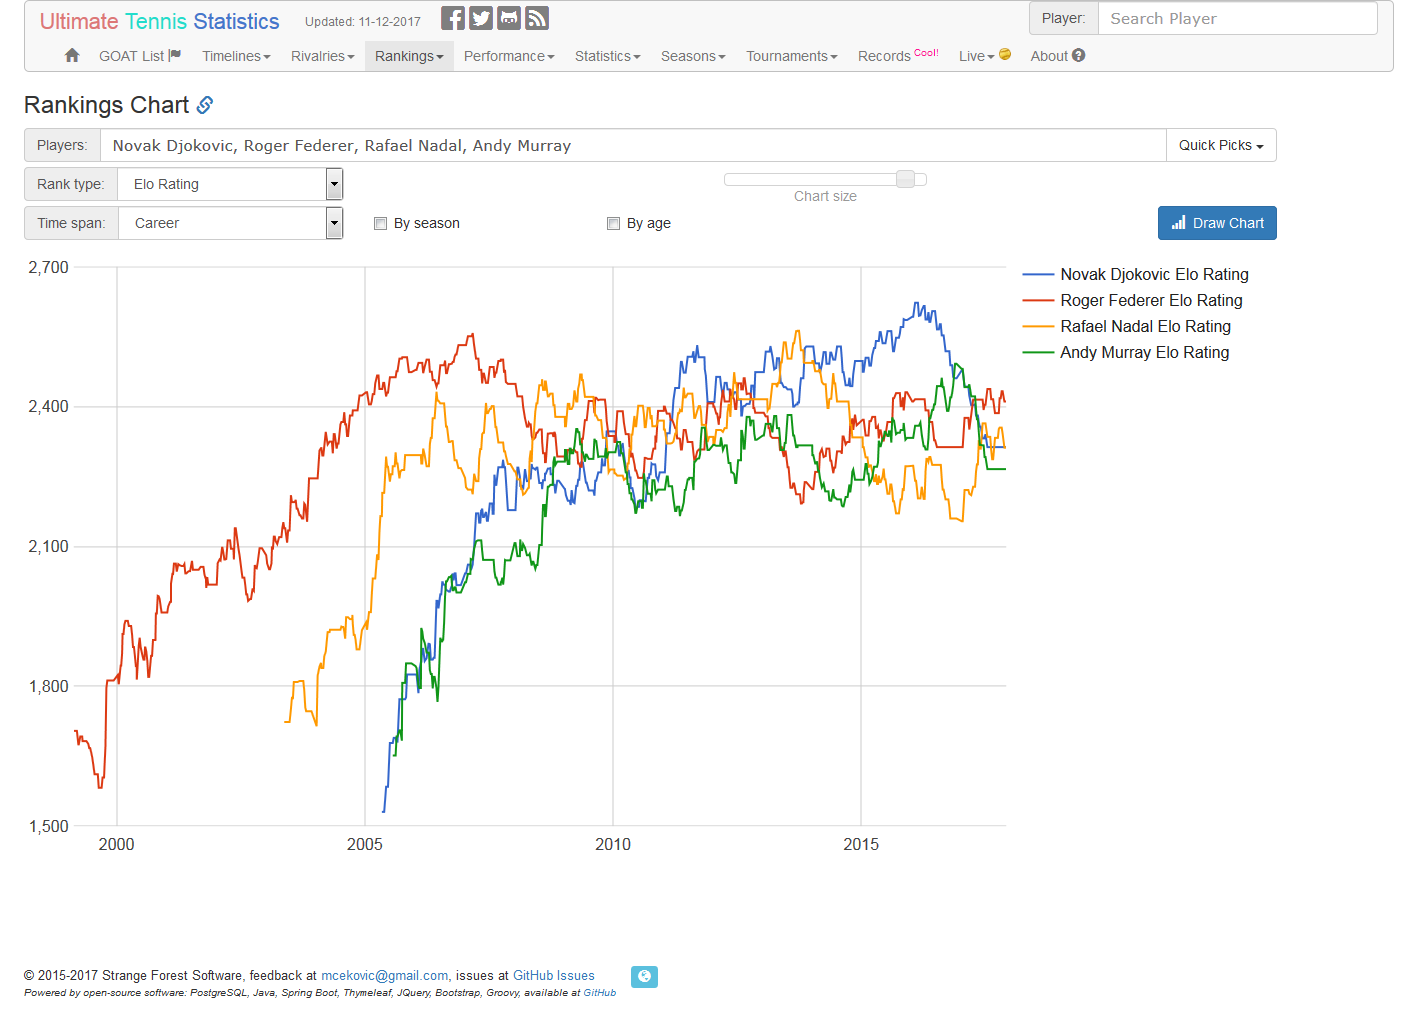Open the GitHub cat icon in header

coord(509,18)
